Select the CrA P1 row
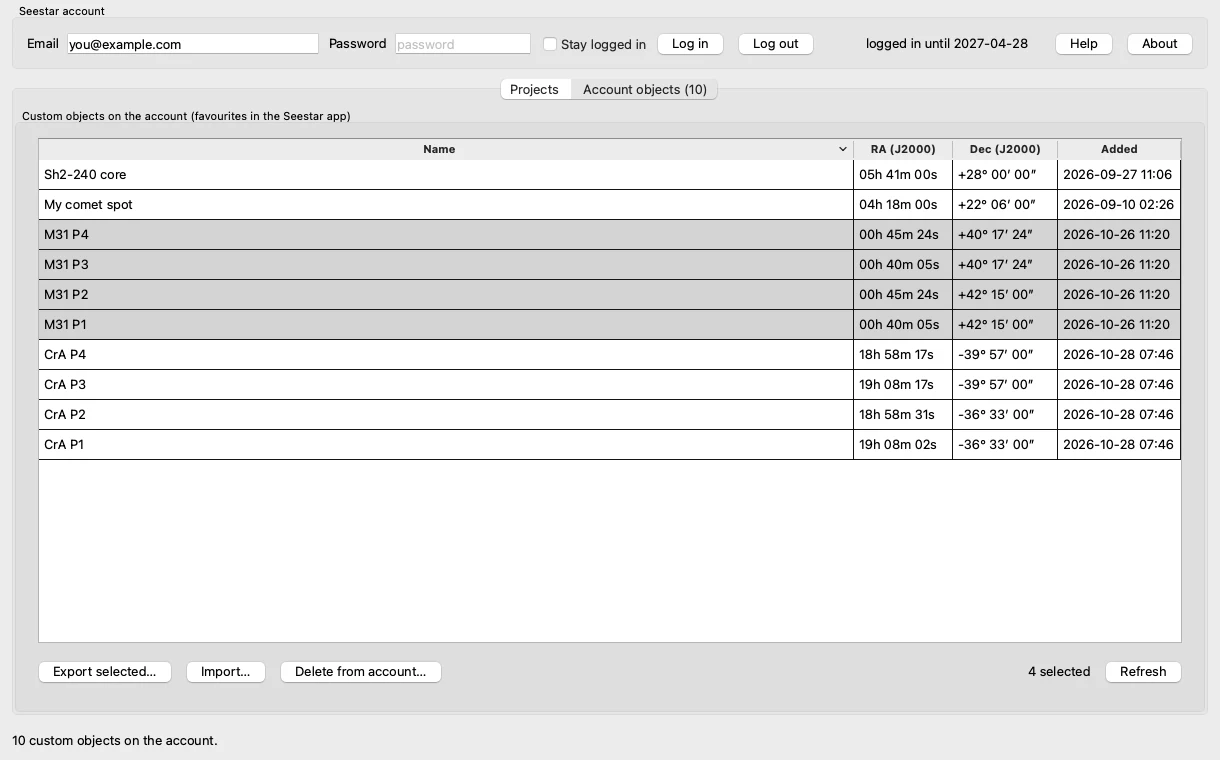 [610, 445]
